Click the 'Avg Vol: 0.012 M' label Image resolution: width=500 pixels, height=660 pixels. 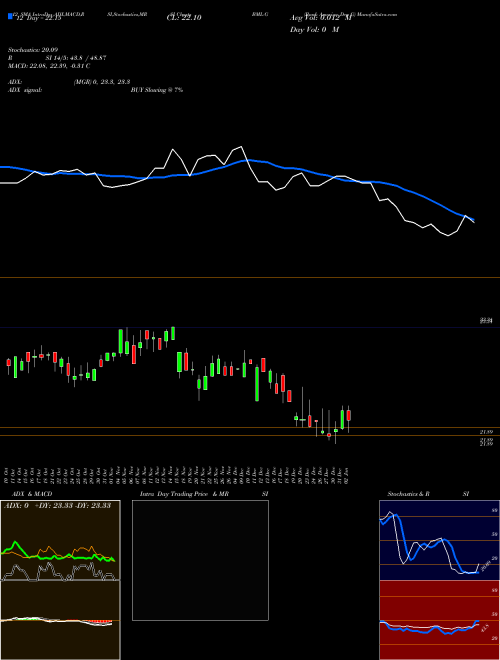pos(320,18)
